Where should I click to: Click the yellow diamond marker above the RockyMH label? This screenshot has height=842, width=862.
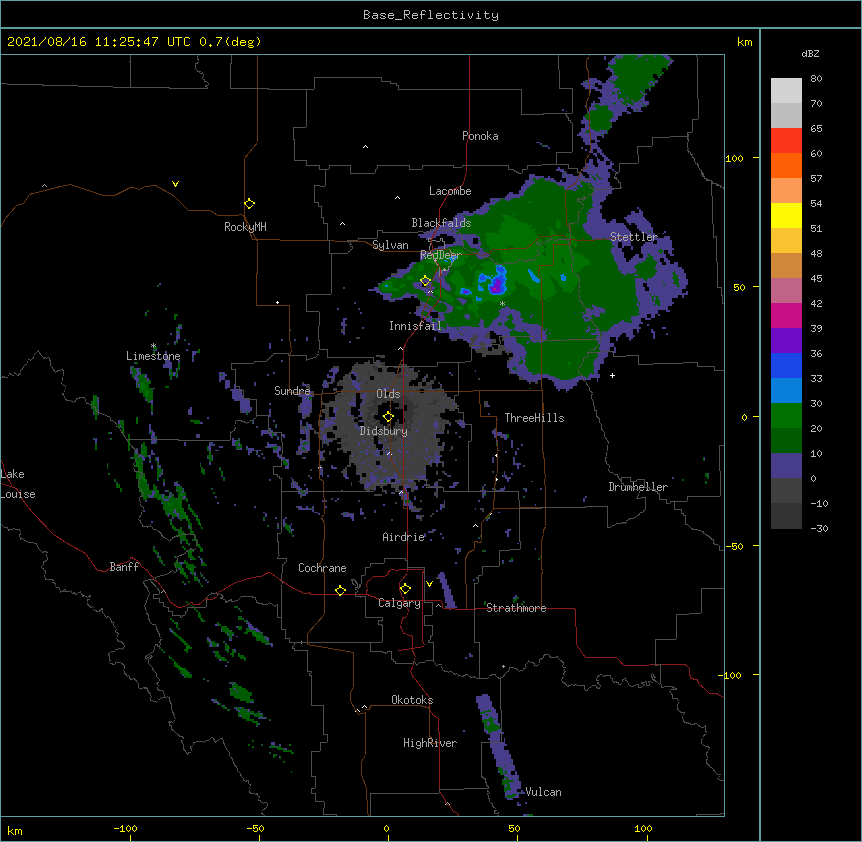[x=250, y=204]
